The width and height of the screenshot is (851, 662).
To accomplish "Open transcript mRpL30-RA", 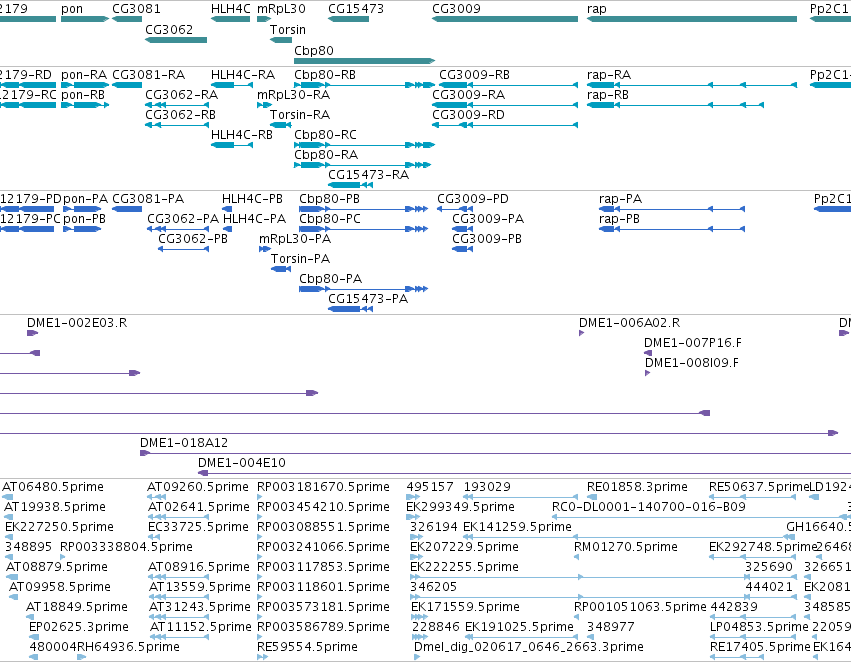I will [x=293, y=95].
